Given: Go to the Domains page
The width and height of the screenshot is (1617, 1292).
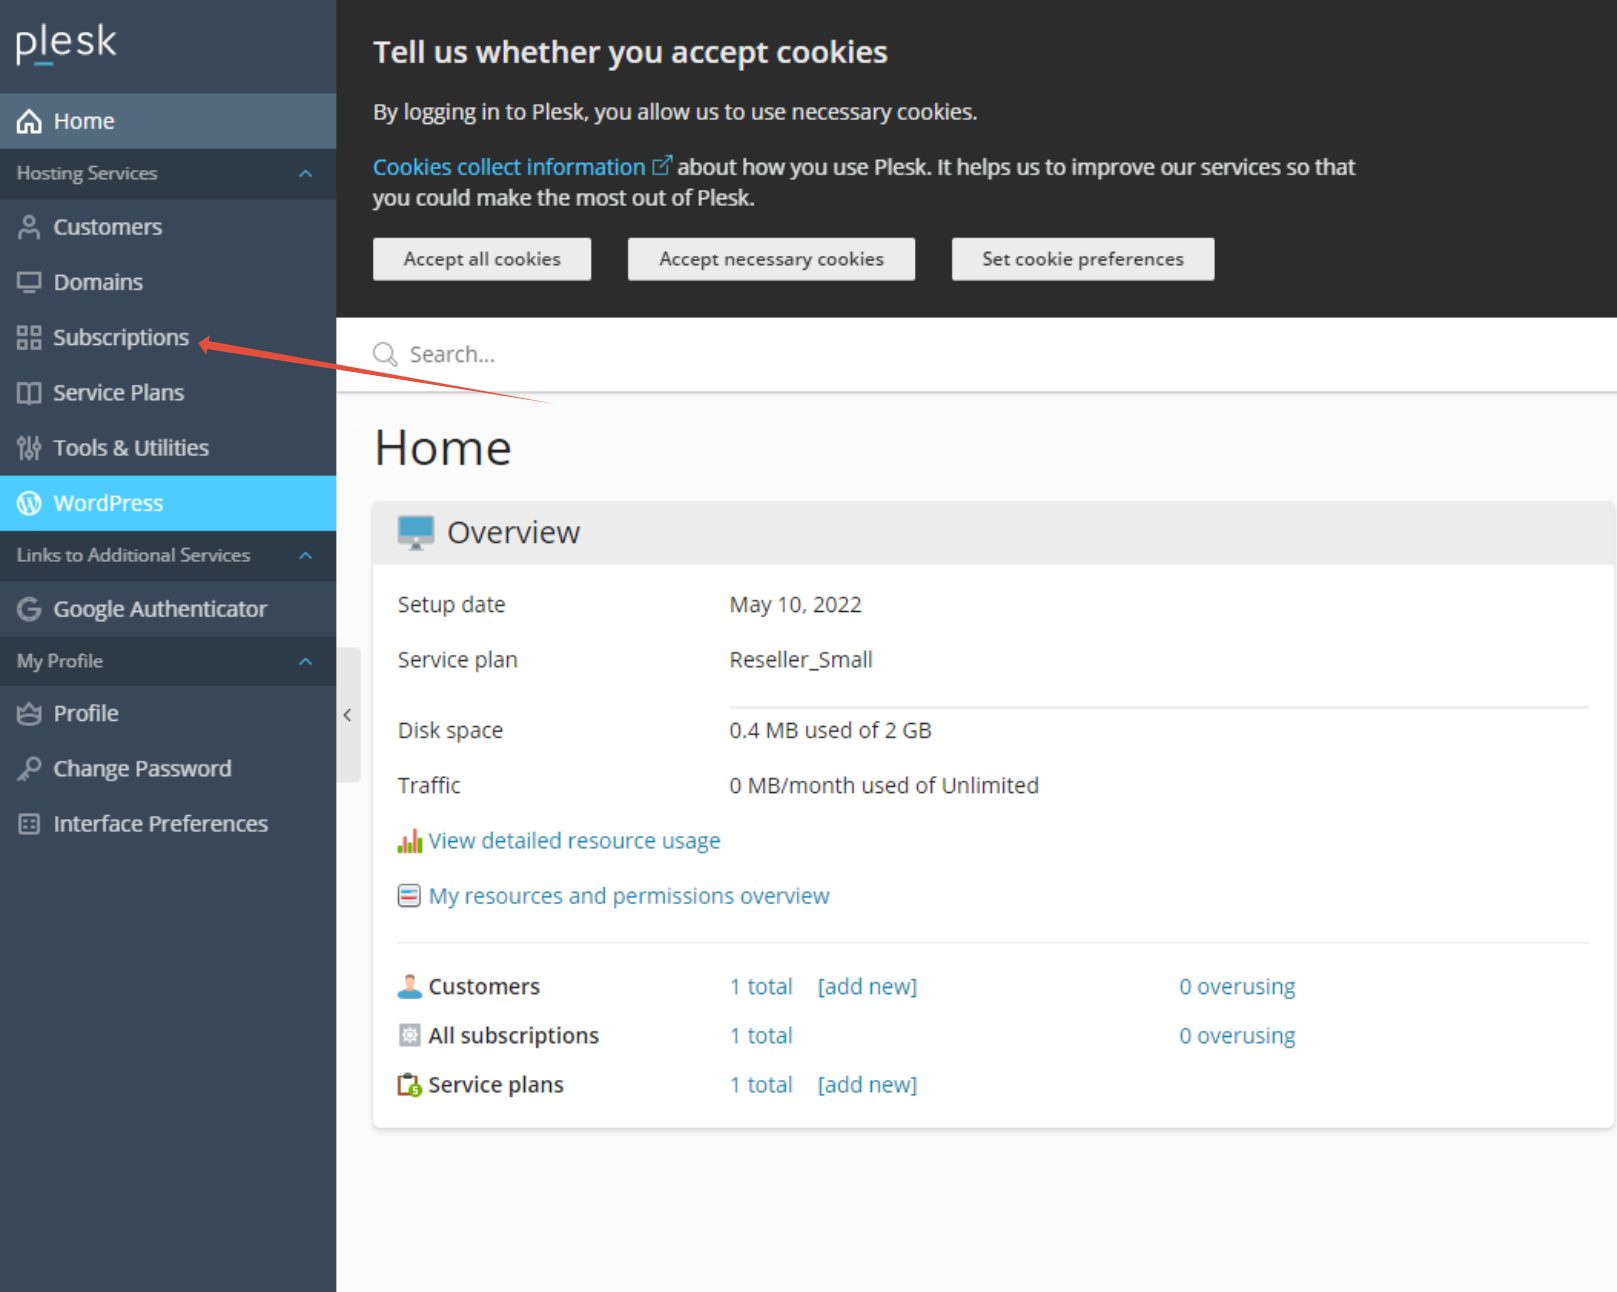Looking at the screenshot, I should pyautogui.click(x=168, y=282).
